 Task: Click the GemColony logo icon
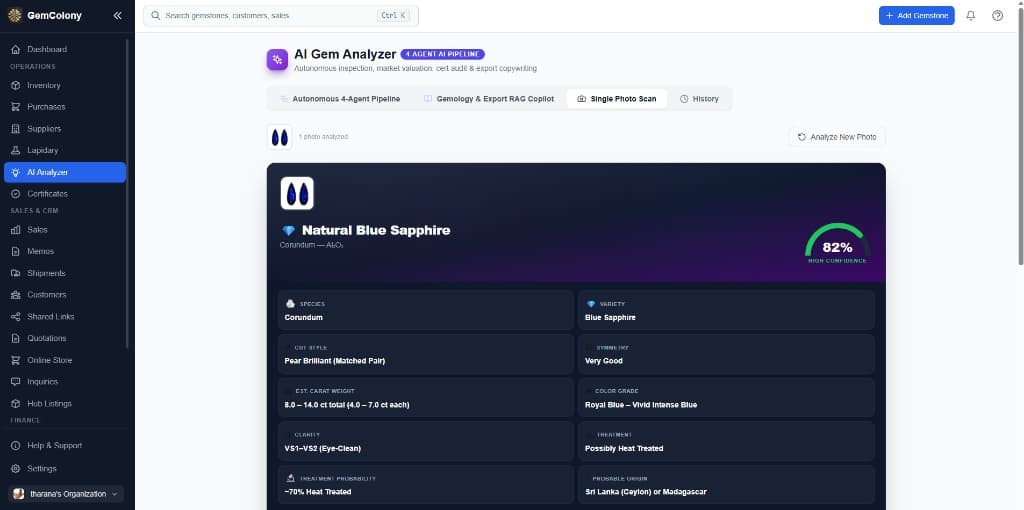(x=15, y=16)
